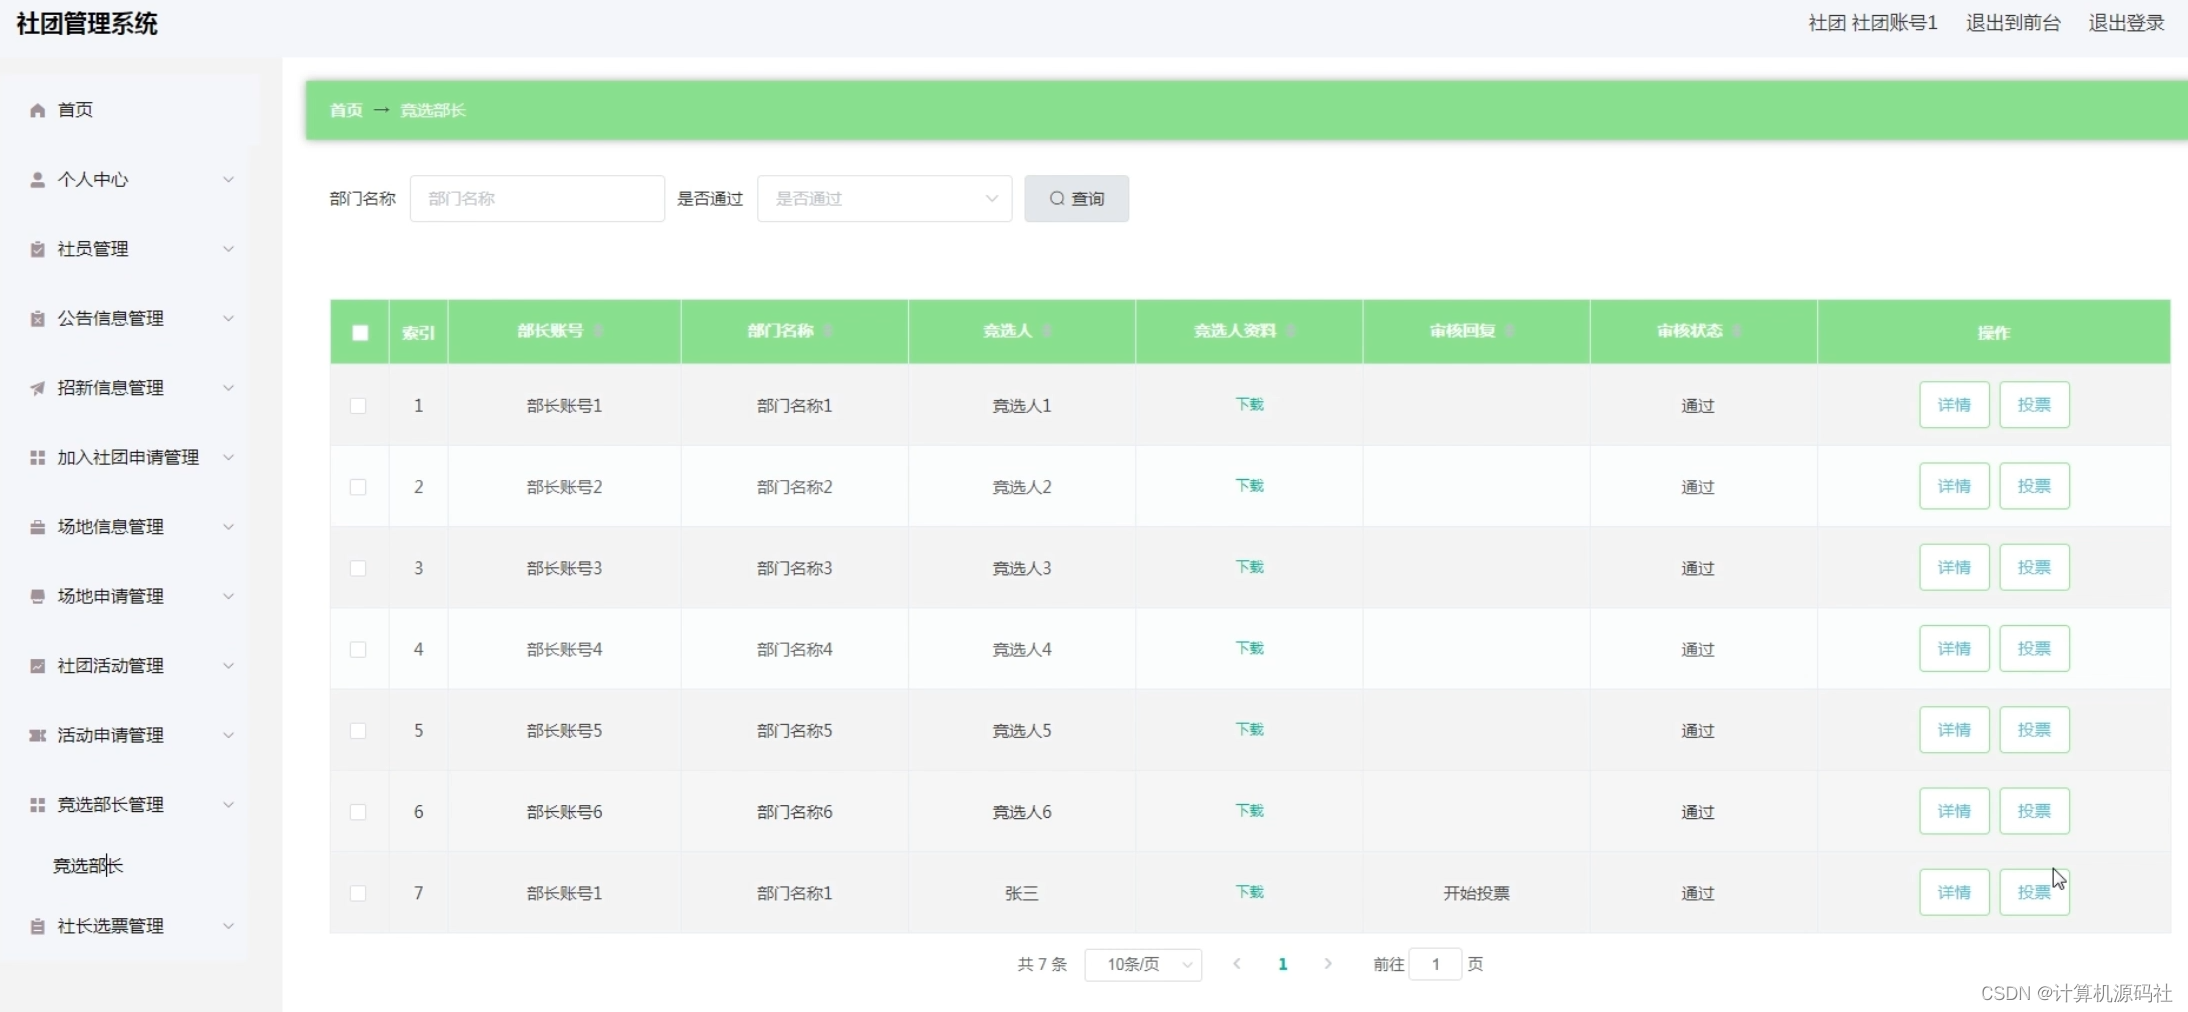The image size is (2188, 1012).
Task: Click the icon beside 社长选票管理
Action: 37,927
